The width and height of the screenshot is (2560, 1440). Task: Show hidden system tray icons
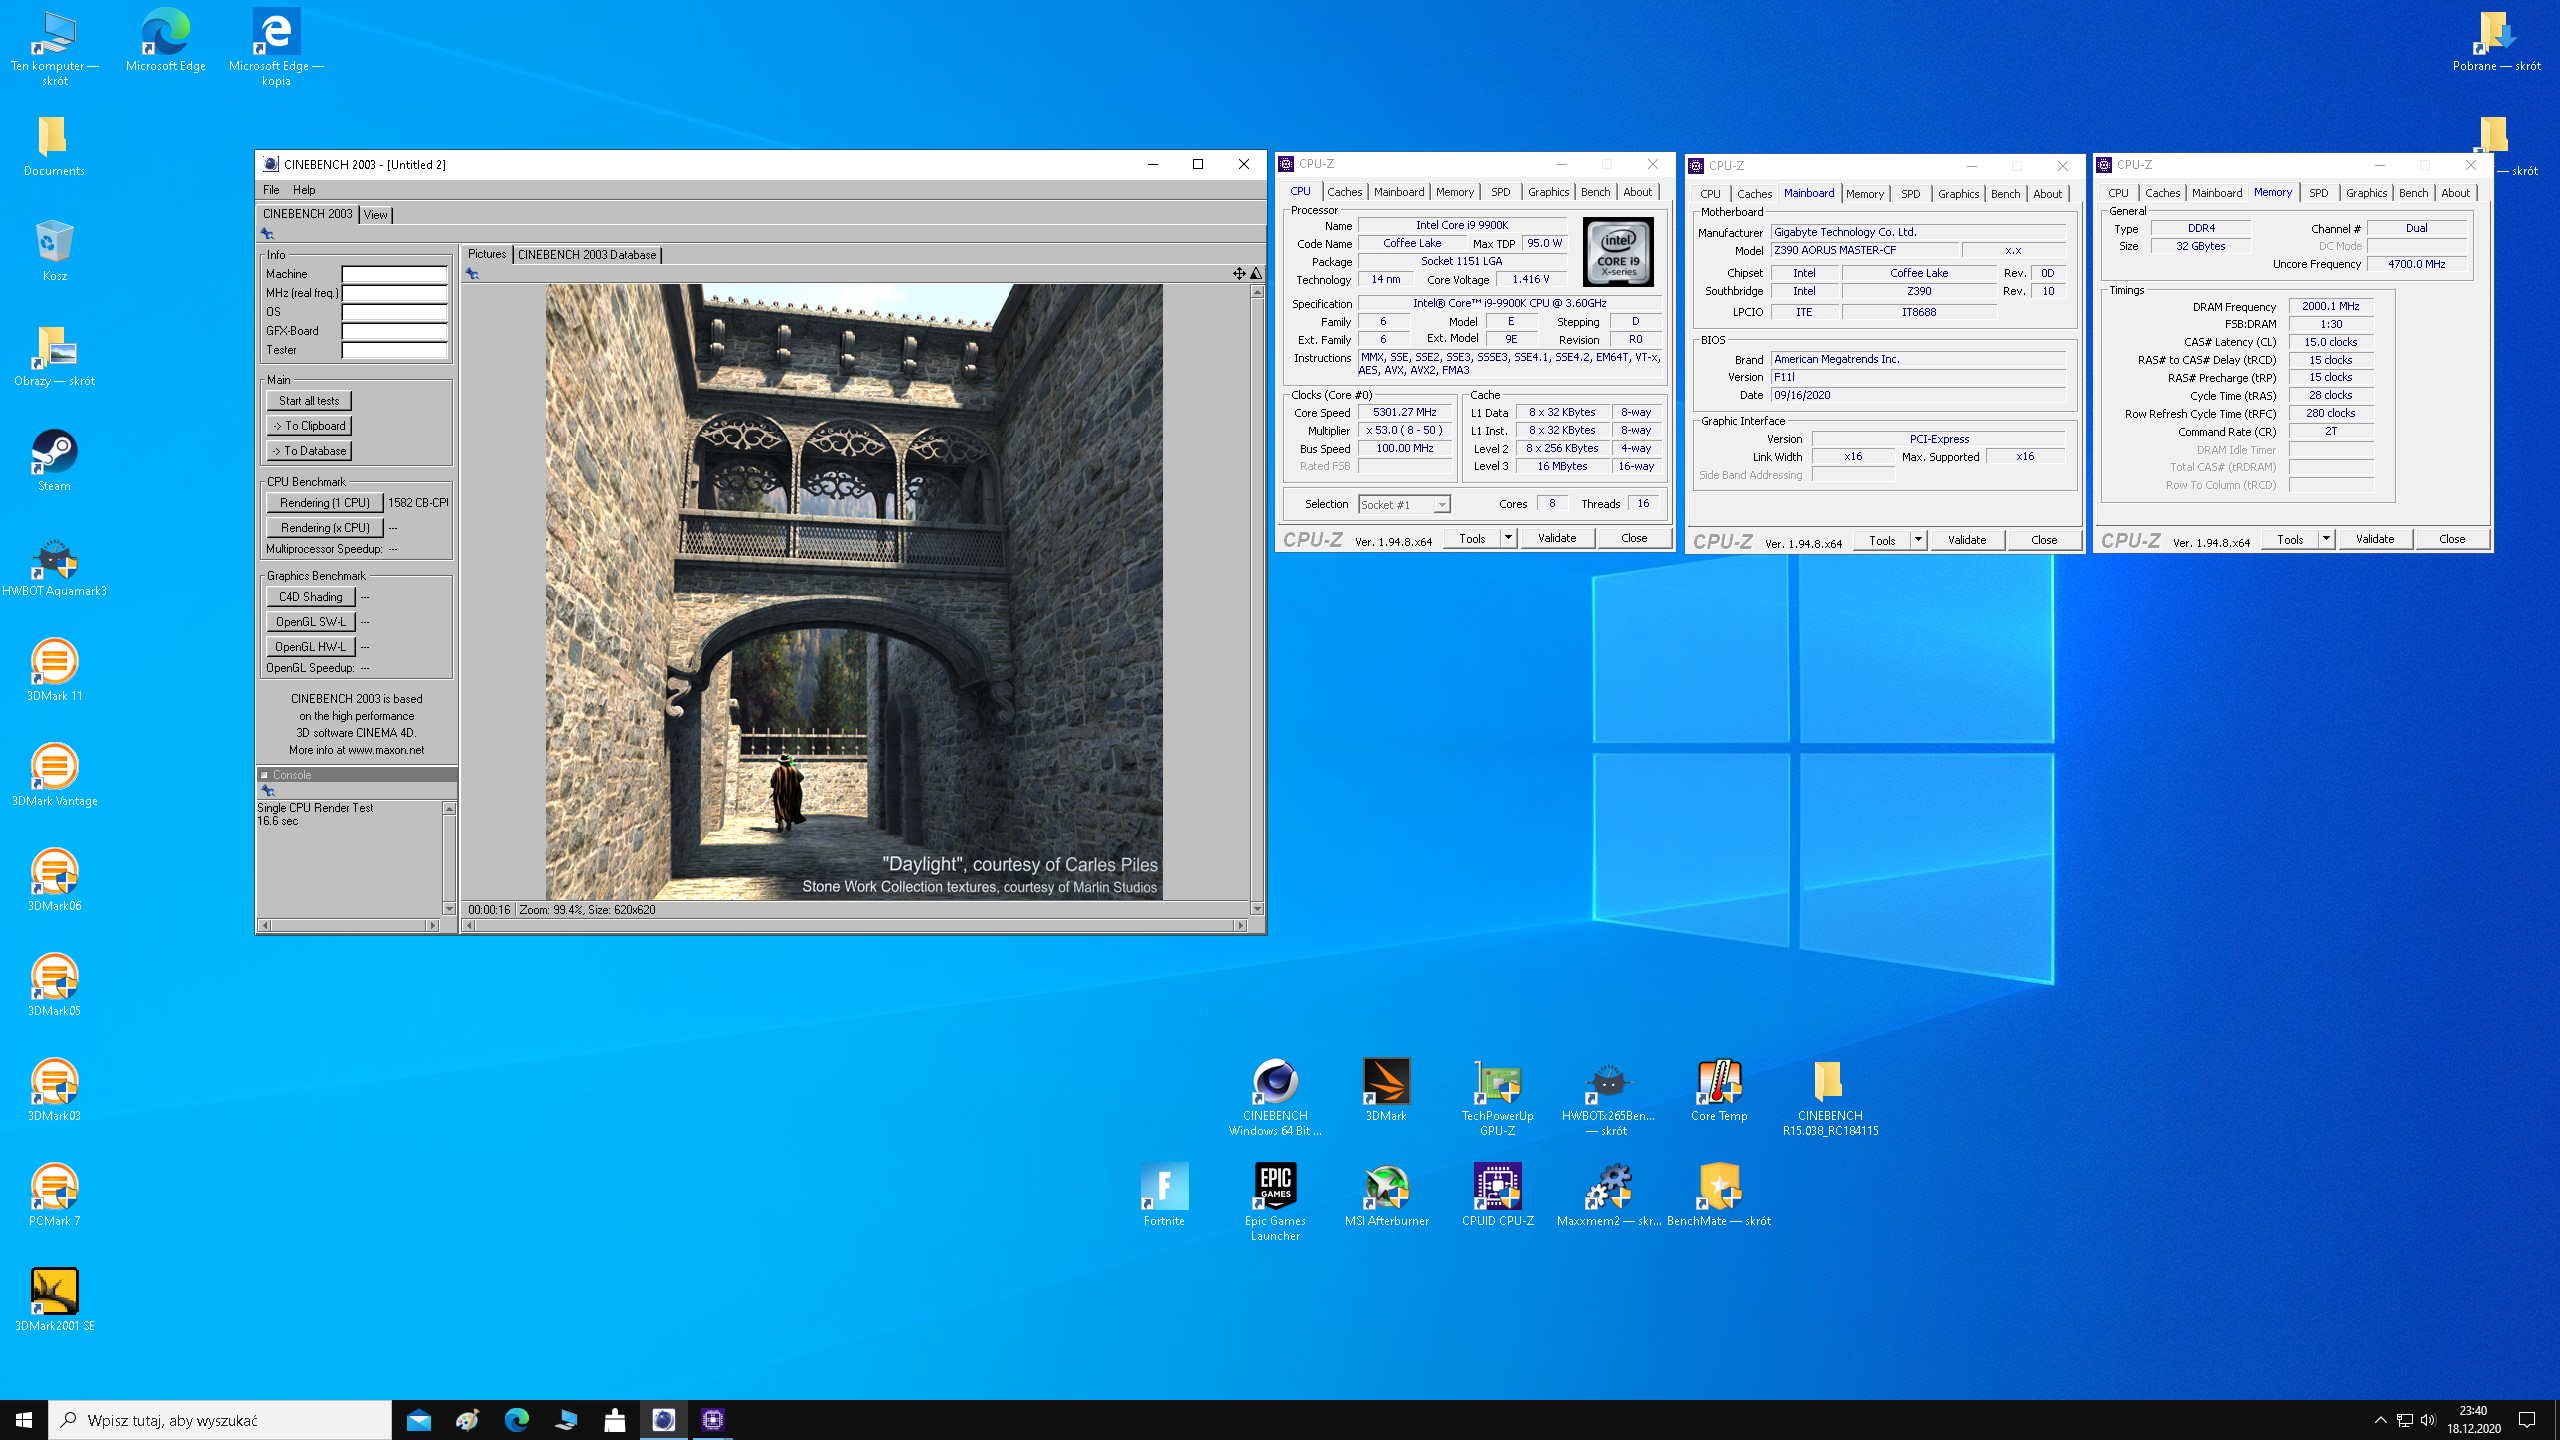click(x=2380, y=1420)
